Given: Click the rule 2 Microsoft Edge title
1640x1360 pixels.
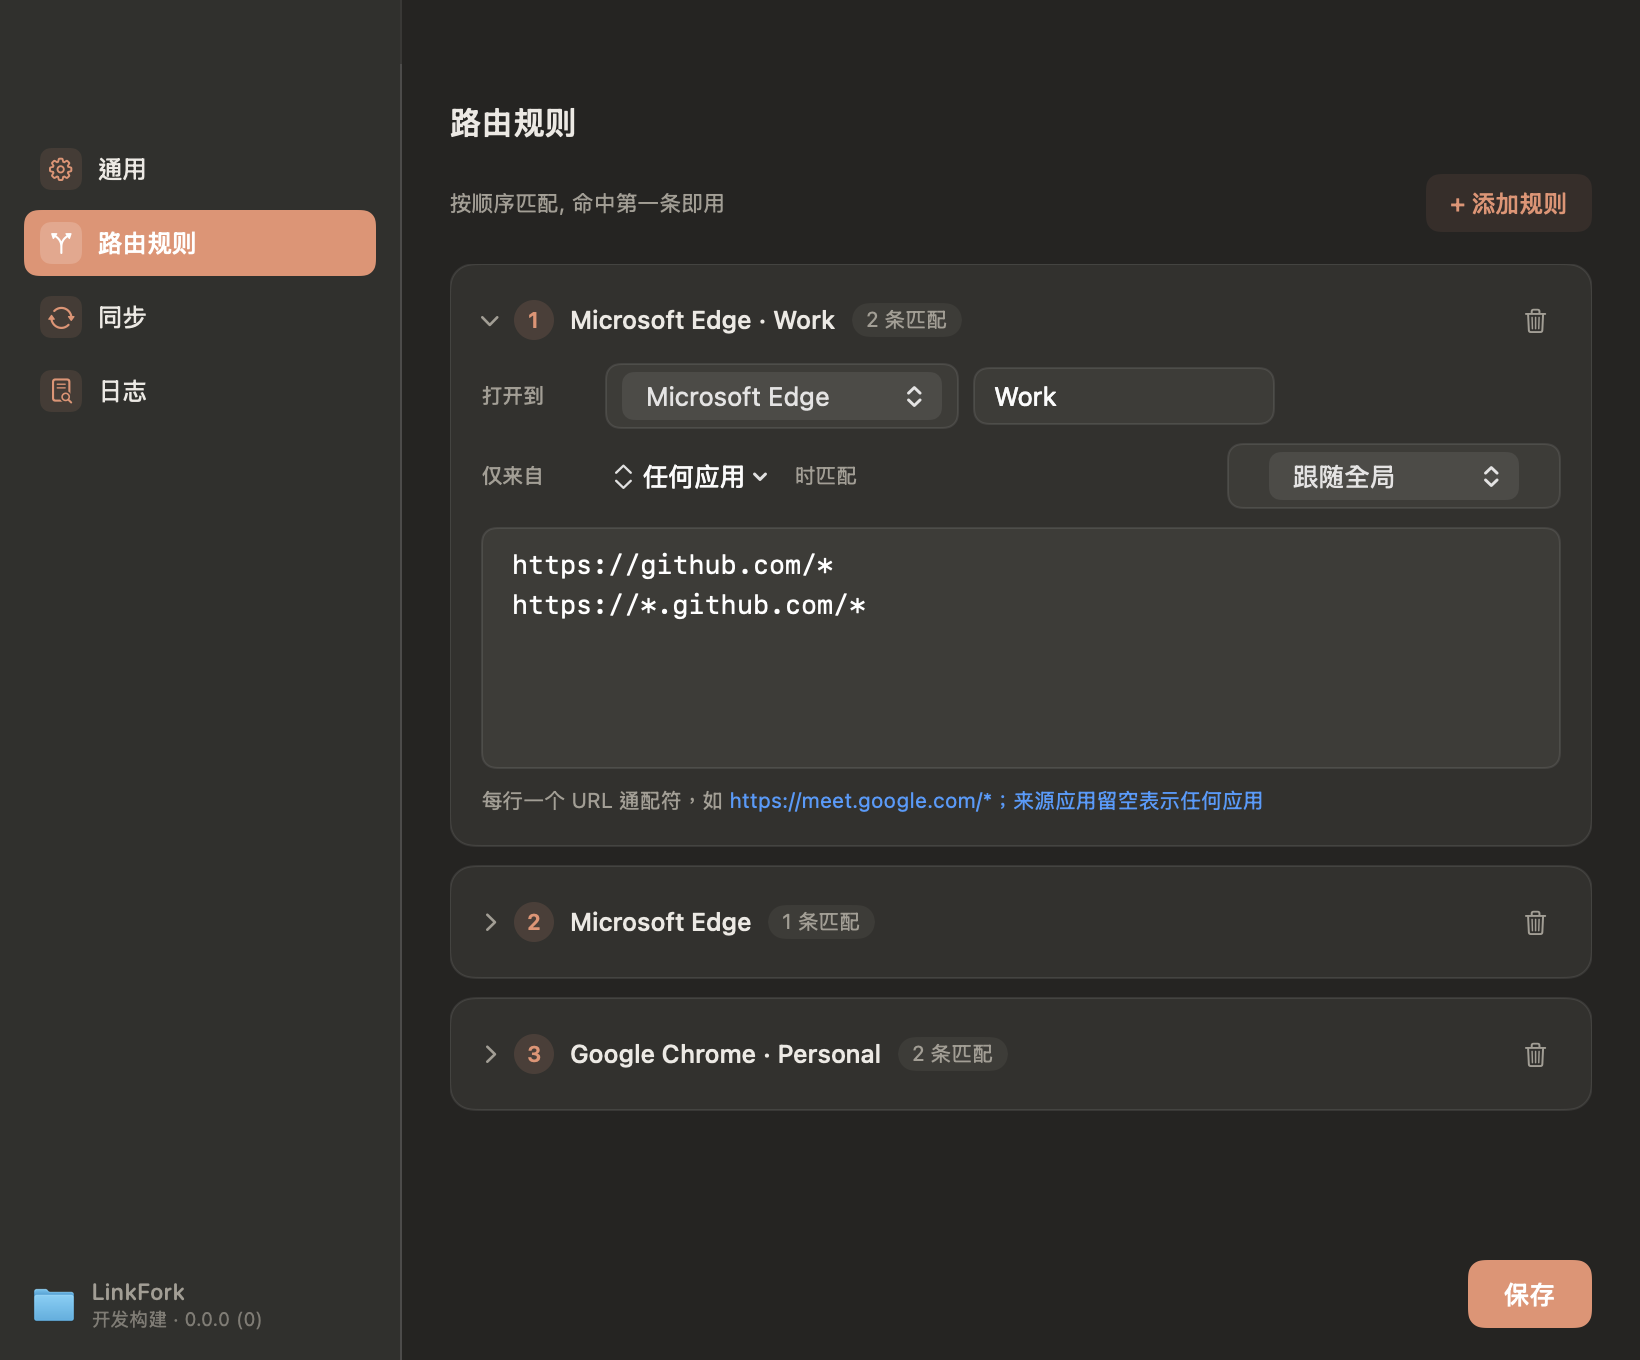Looking at the screenshot, I should pyautogui.click(x=660, y=922).
